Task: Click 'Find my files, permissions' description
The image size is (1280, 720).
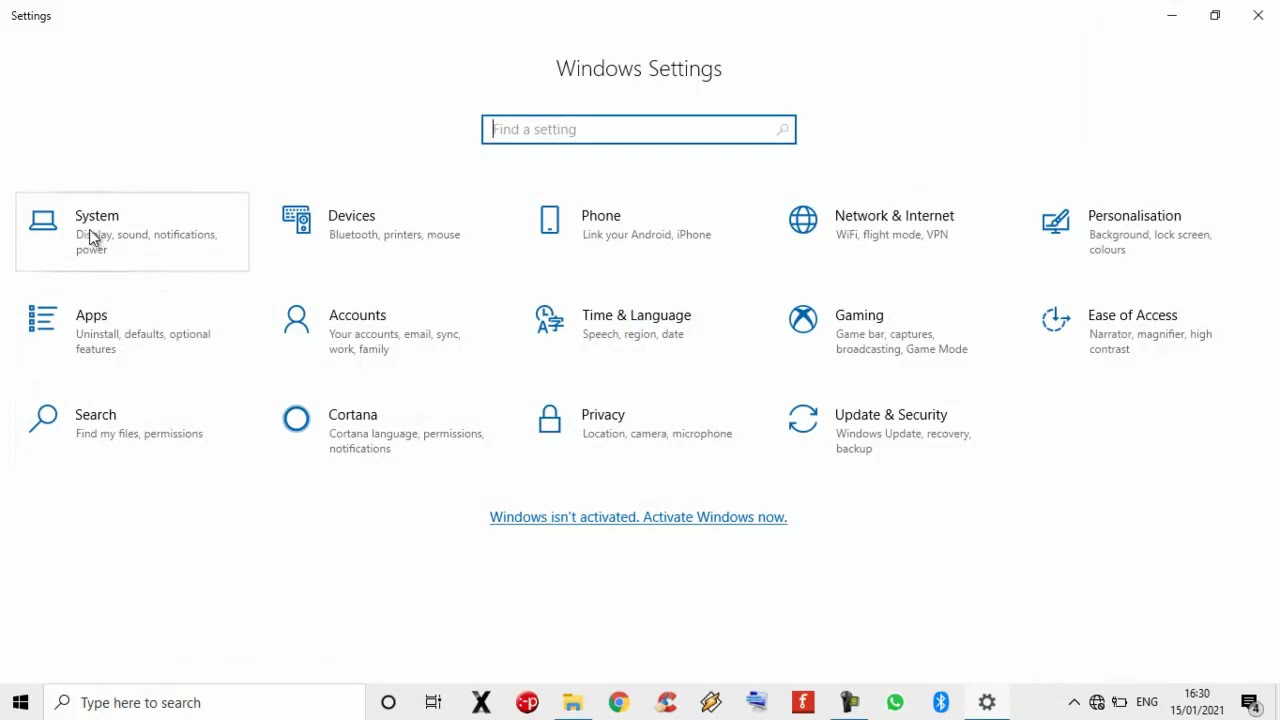Action: point(139,434)
